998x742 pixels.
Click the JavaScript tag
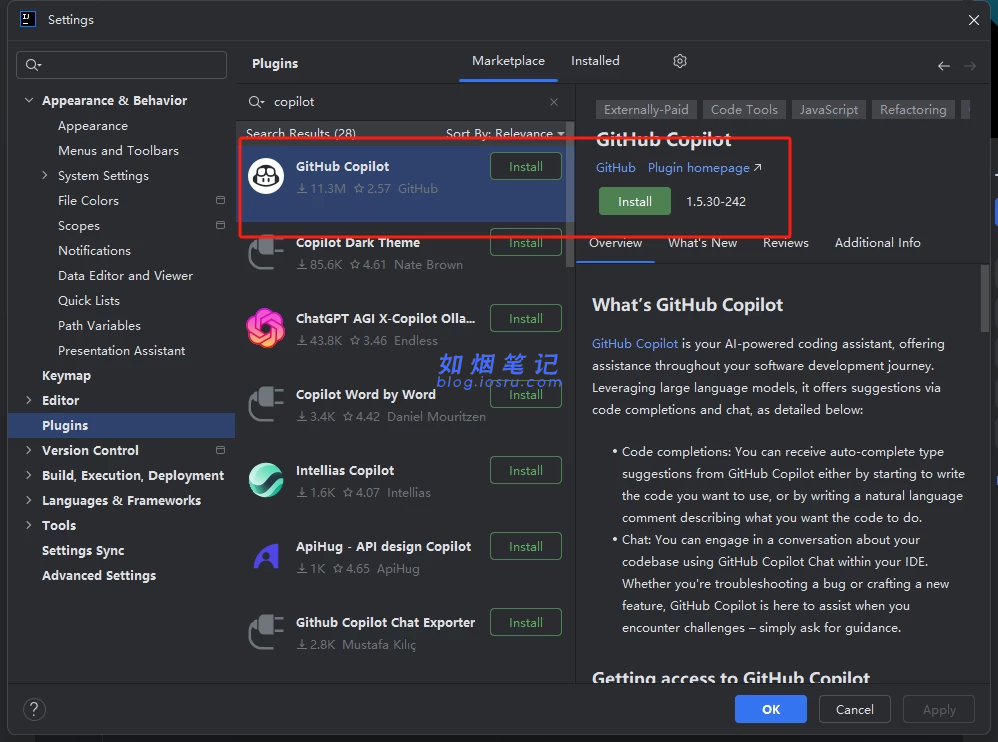[x=829, y=109]
